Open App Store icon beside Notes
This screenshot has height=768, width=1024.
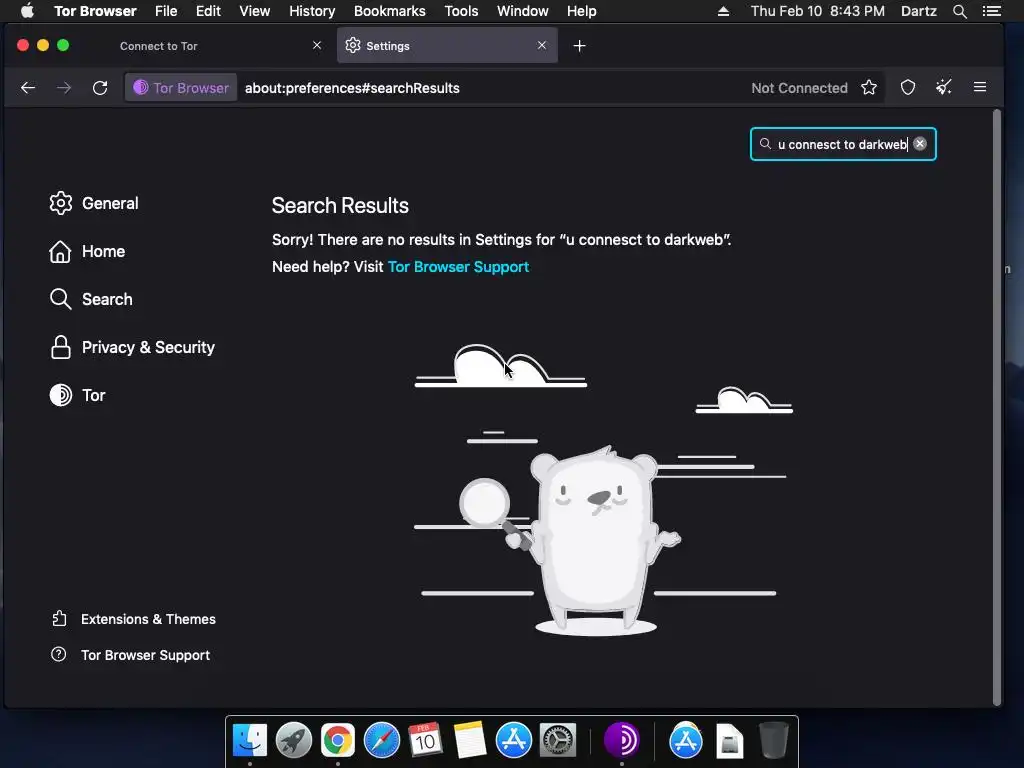click(x=513, y=740)
